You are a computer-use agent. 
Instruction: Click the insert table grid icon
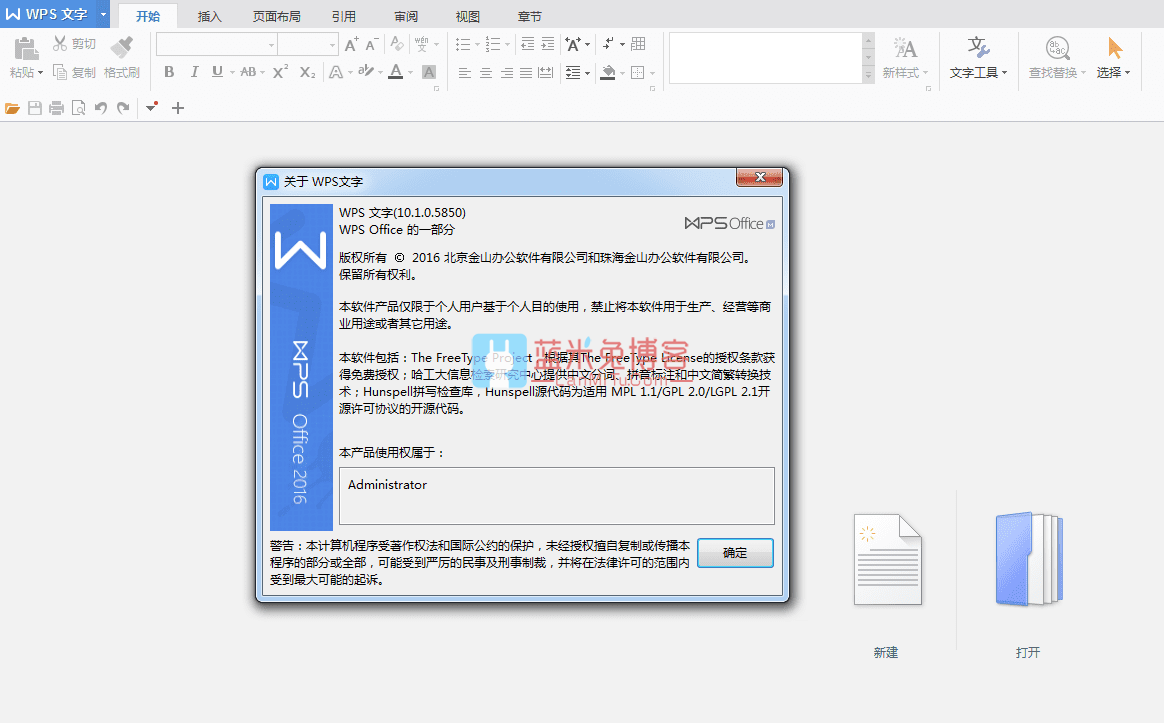point(638,45)
